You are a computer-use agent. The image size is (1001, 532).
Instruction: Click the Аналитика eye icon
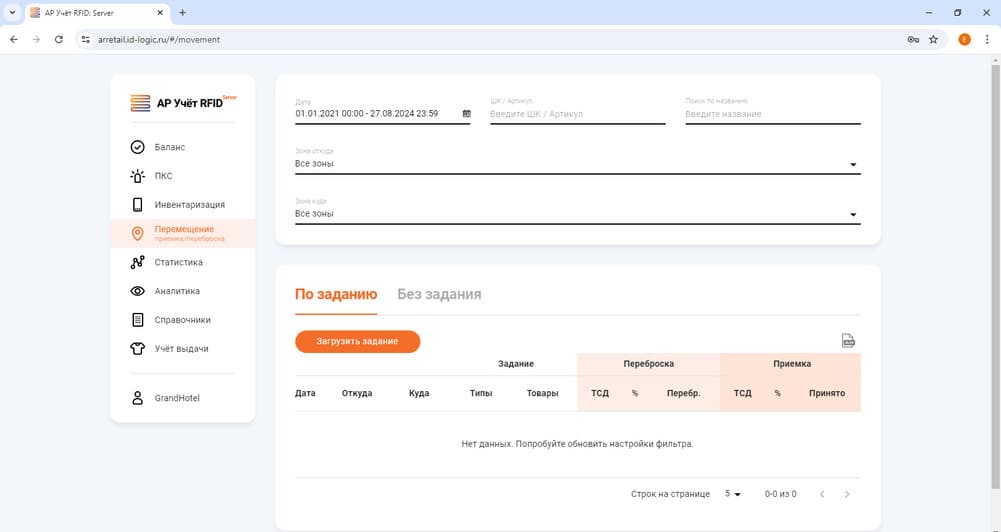pos(138,291)
